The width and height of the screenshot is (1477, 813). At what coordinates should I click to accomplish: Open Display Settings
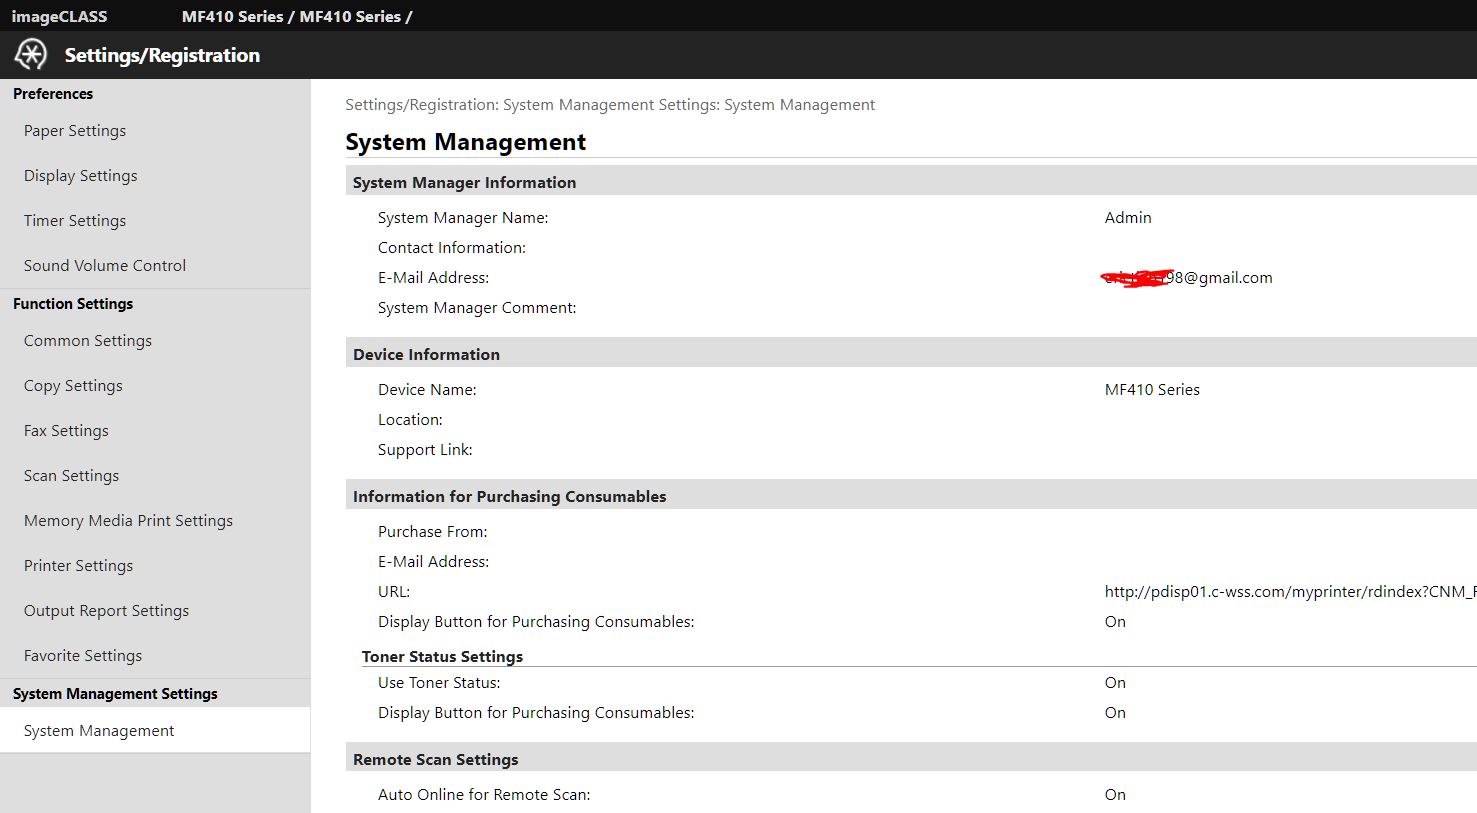click(81, 176)
